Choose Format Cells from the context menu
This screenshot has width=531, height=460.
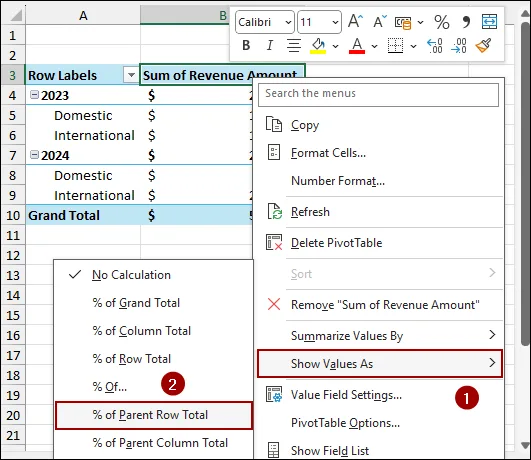point(379,153)
